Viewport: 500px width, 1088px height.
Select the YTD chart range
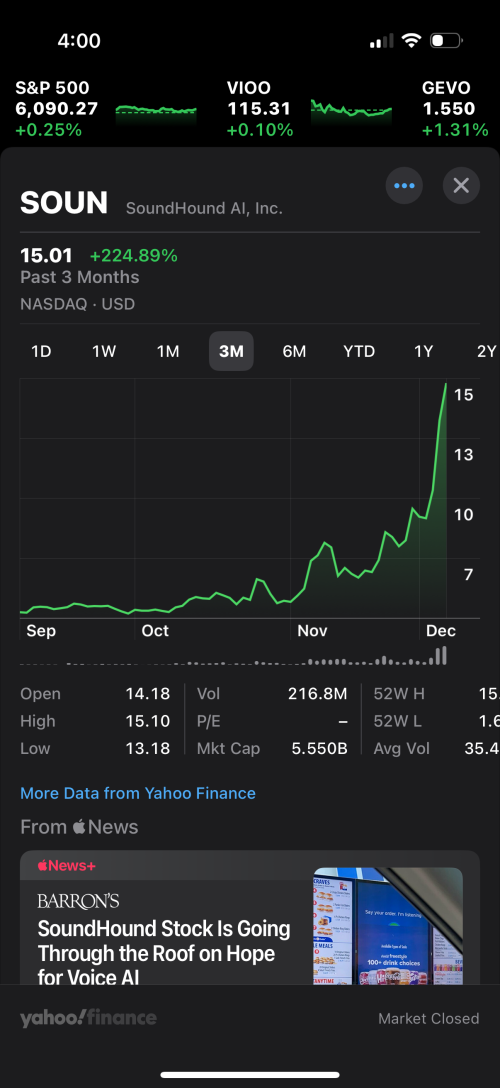[359, 351]
